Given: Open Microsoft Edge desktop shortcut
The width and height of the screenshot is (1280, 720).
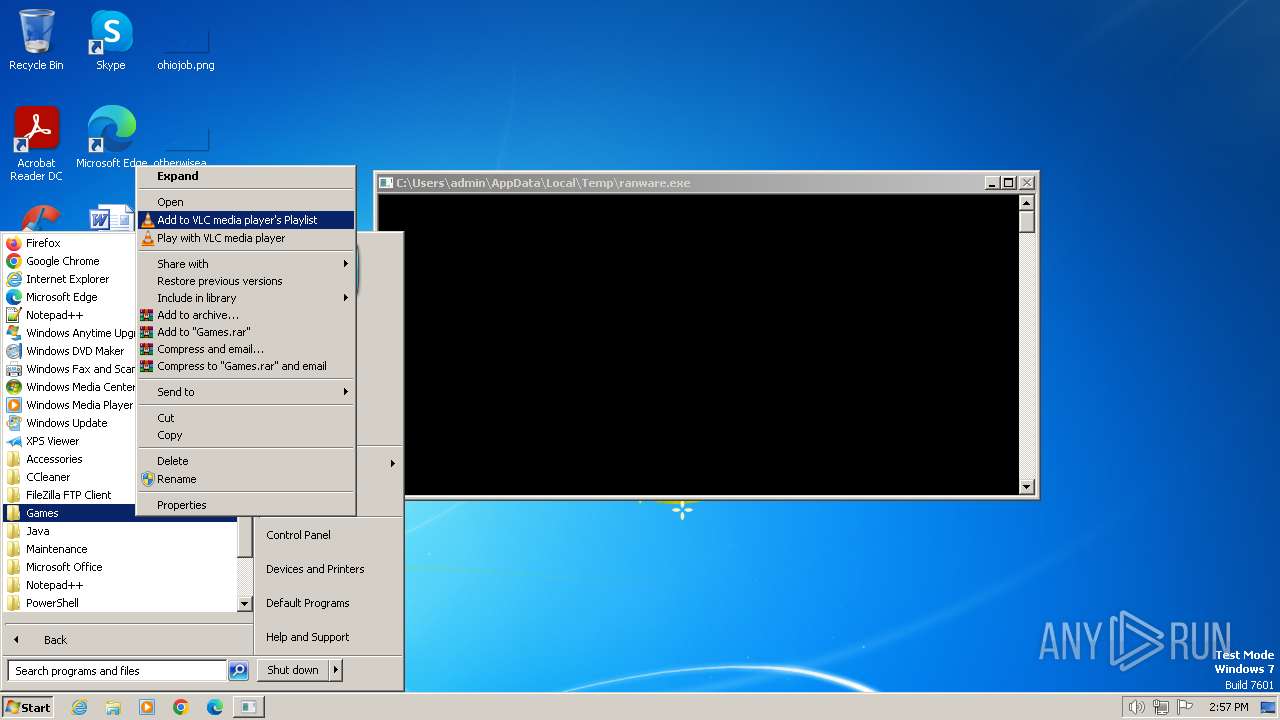Looking at the screenshot, I should (111, 137).
